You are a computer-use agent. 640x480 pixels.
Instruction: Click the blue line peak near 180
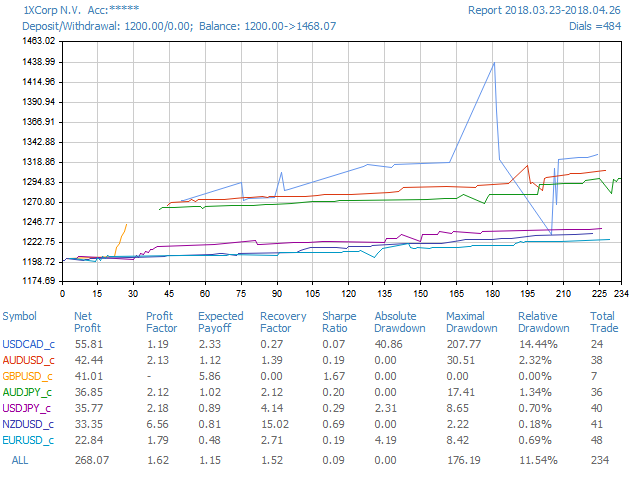click(x=494, y=63)
